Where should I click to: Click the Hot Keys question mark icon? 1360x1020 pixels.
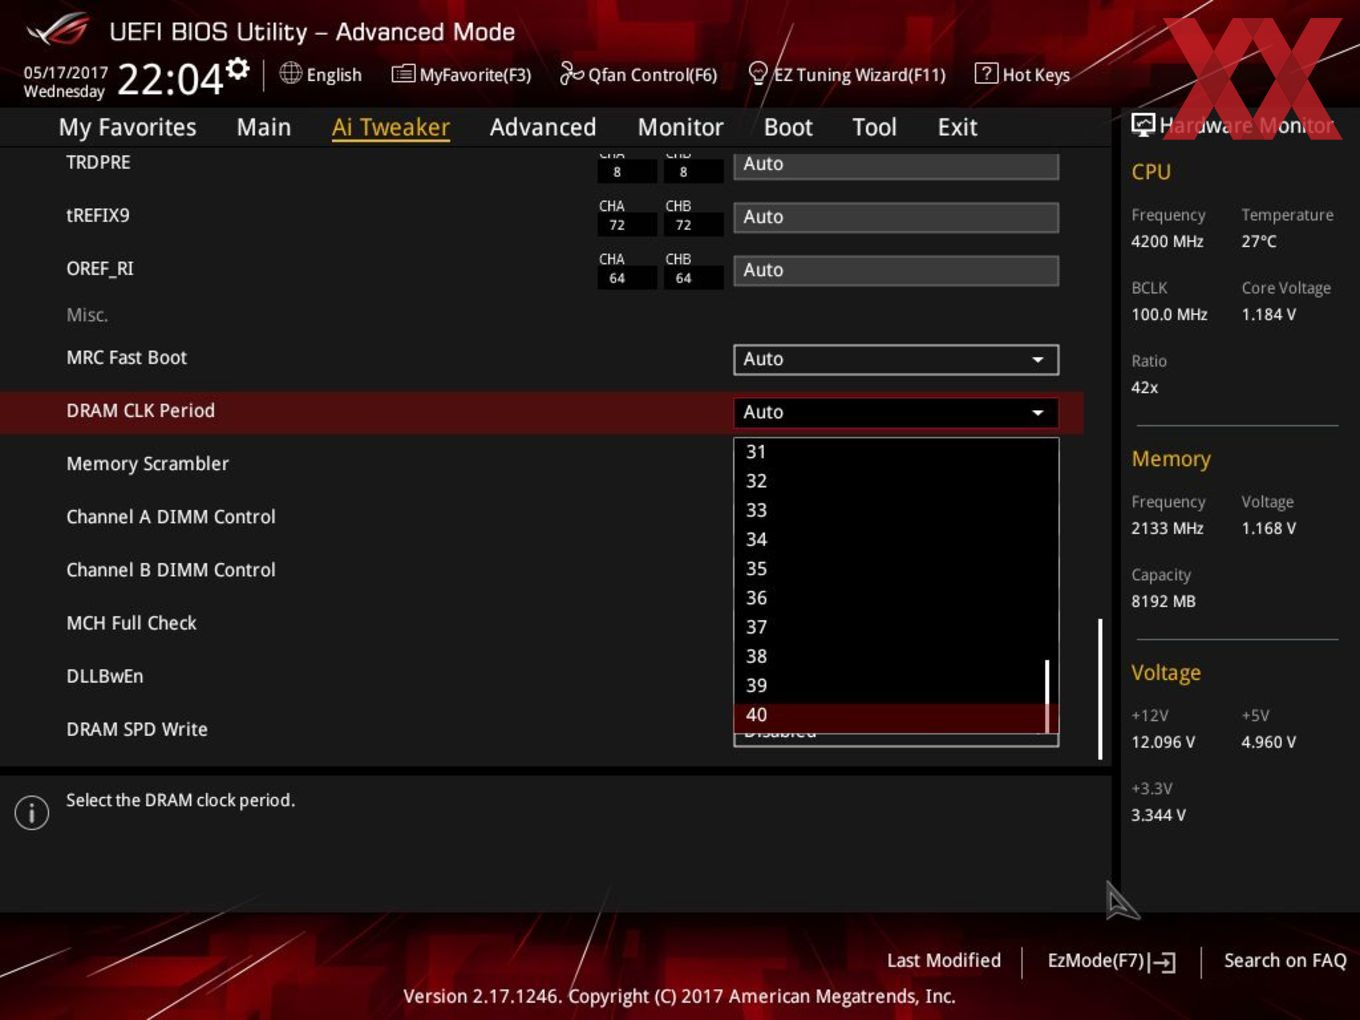pyautogui.click(x=986, y=73)
